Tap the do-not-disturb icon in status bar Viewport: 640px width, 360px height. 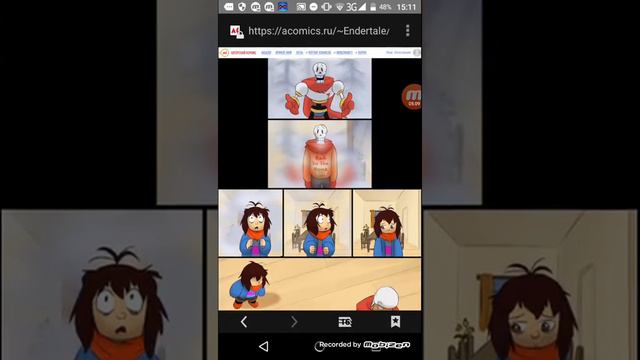(313, 7)
